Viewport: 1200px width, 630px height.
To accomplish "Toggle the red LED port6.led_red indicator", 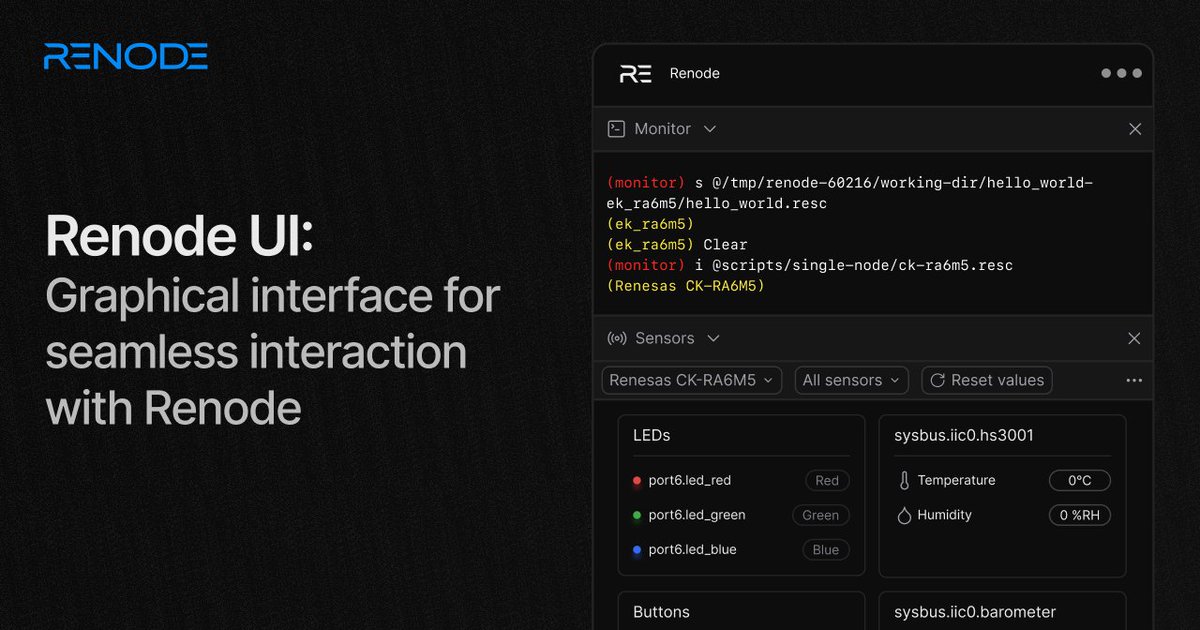I will click(x=637, y=480).
